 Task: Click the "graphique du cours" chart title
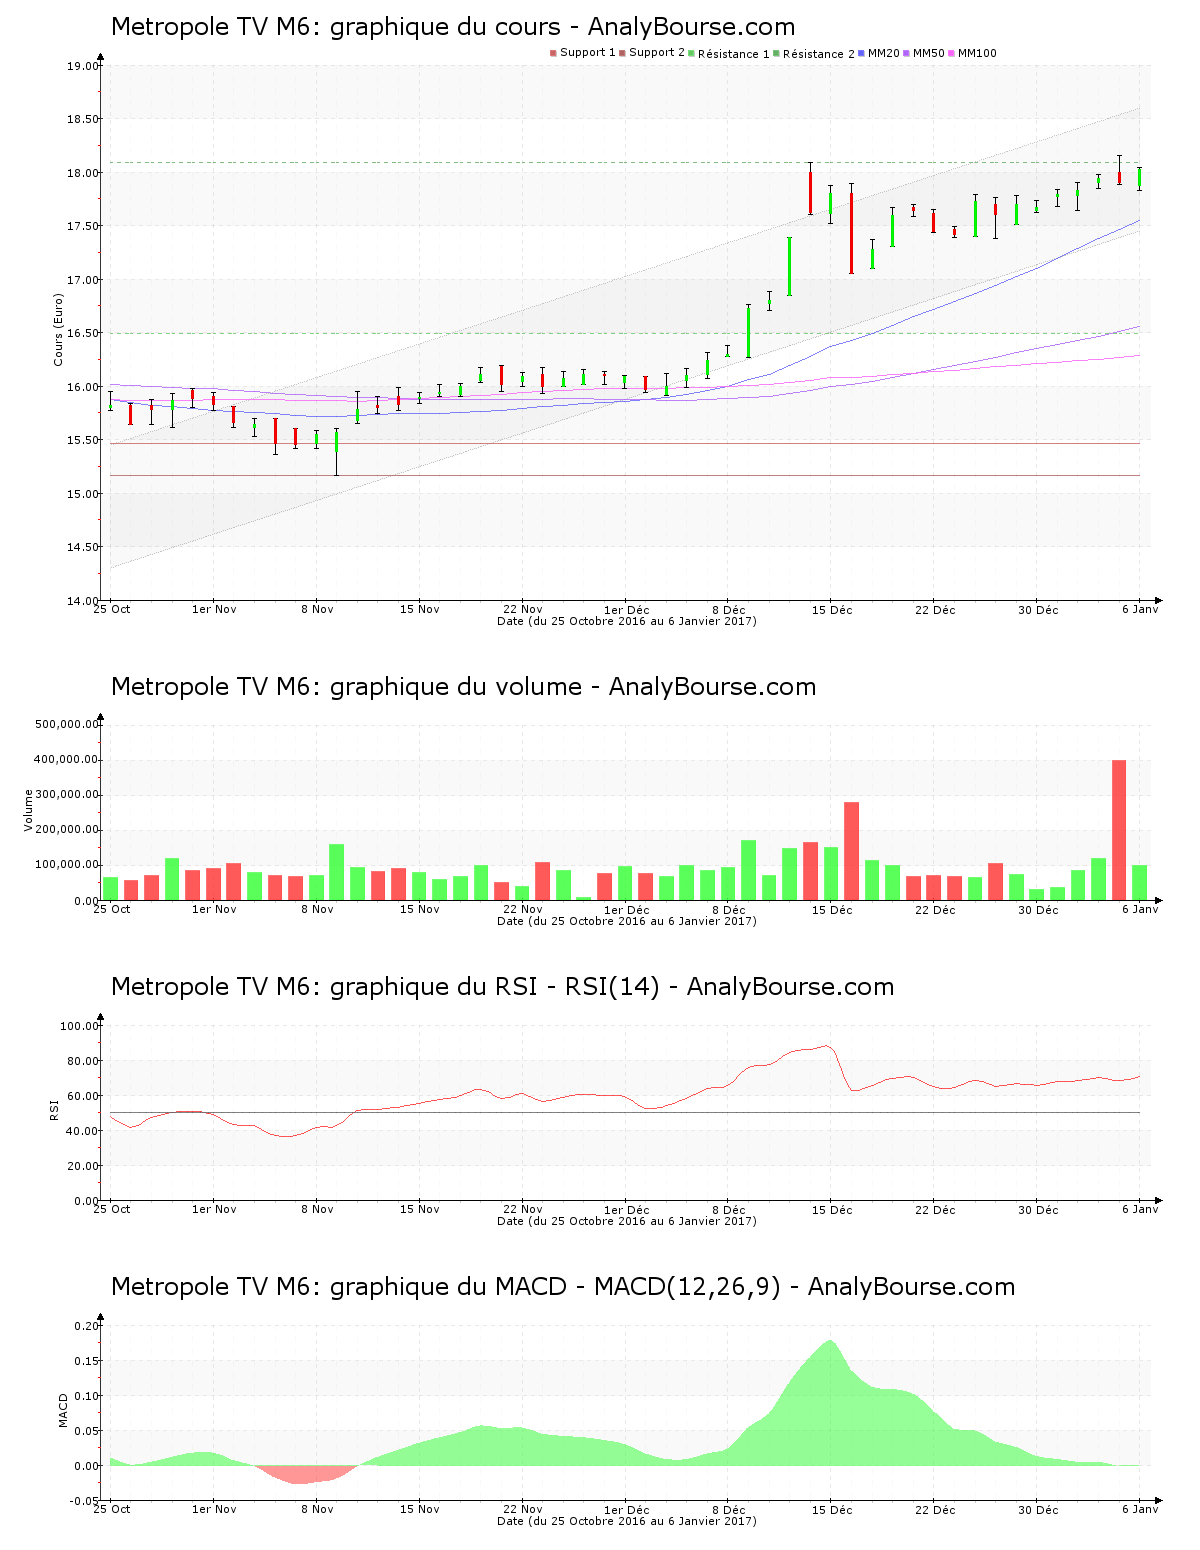click(x=453, y=27)
